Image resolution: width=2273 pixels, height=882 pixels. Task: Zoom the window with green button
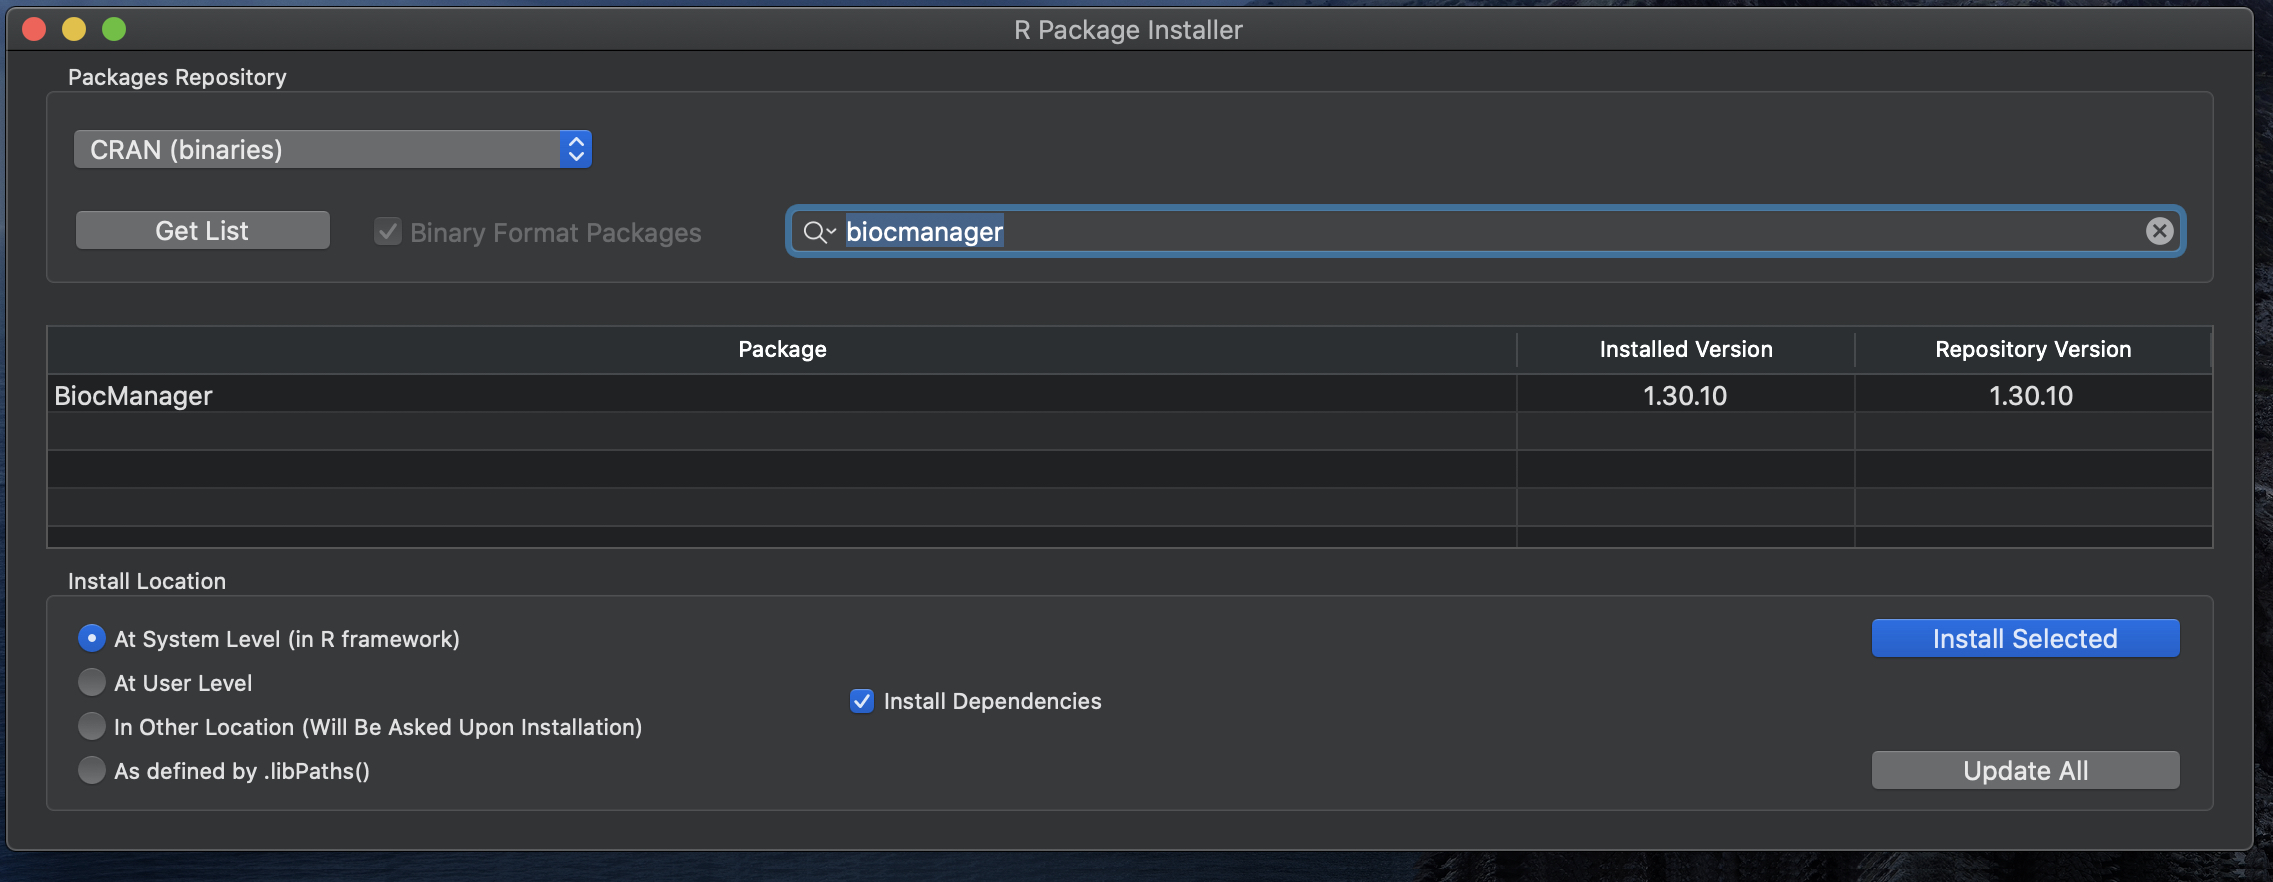pos(114,30)
